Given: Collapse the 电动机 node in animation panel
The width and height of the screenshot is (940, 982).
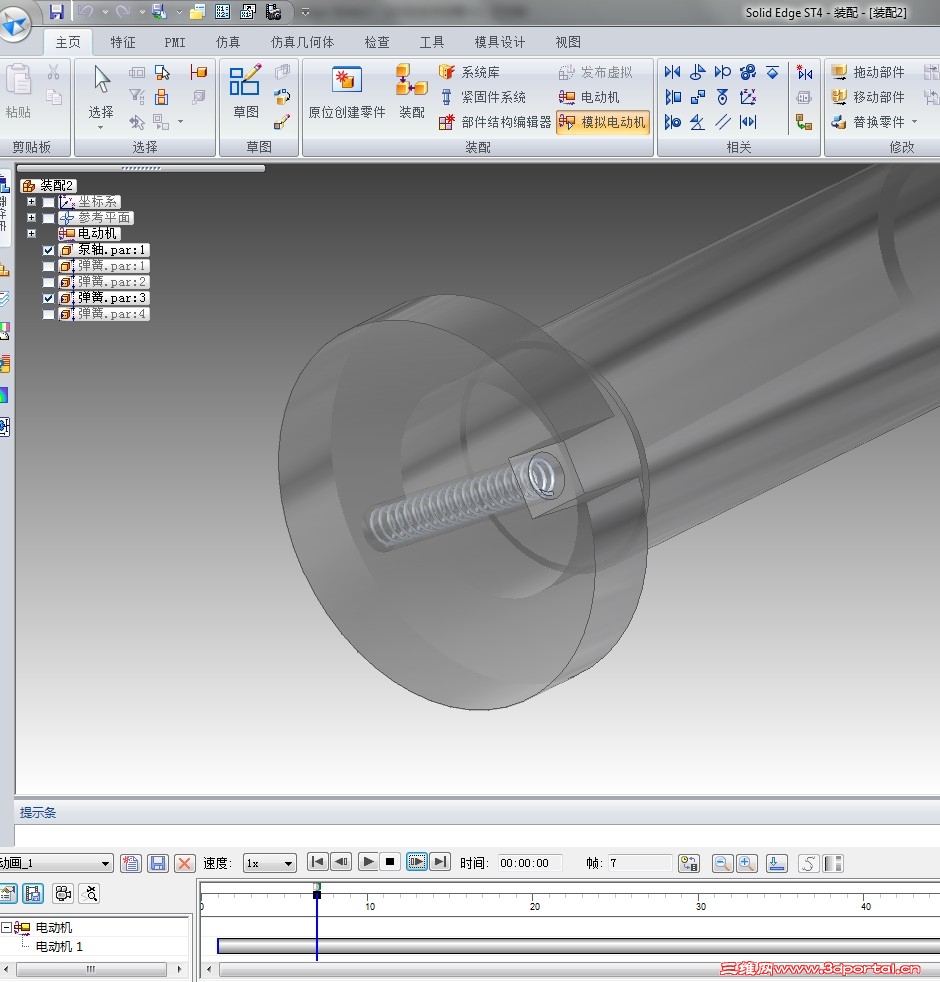Looking at the screenshot, I should [6, 927].
